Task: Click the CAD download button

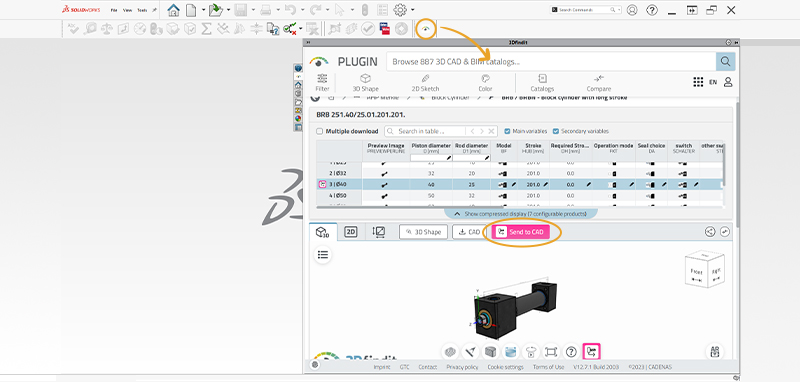Action: coord(470,232)
